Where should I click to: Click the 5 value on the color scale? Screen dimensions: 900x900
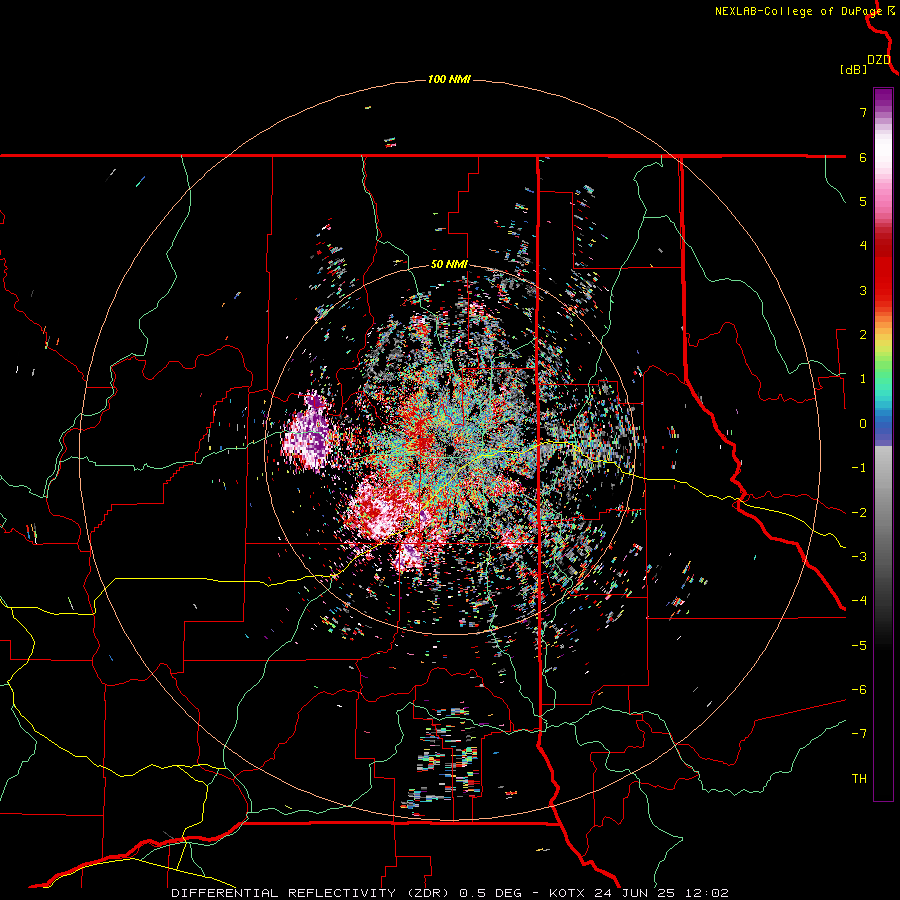tap(863, 201)
